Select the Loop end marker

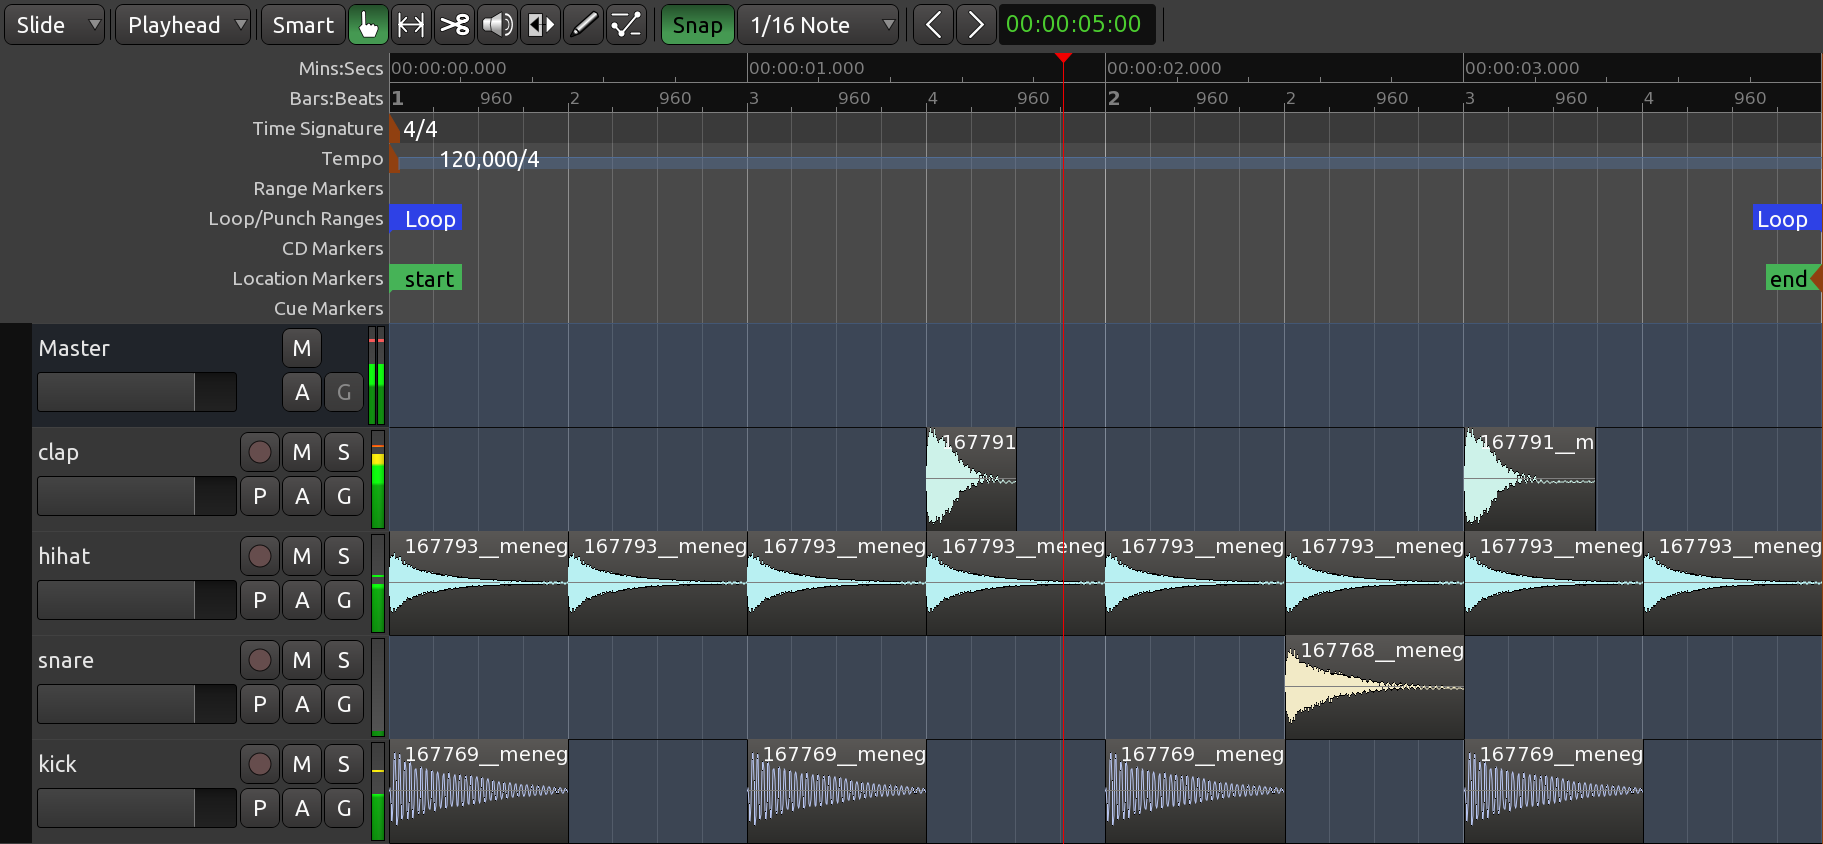coord(1786,219)
